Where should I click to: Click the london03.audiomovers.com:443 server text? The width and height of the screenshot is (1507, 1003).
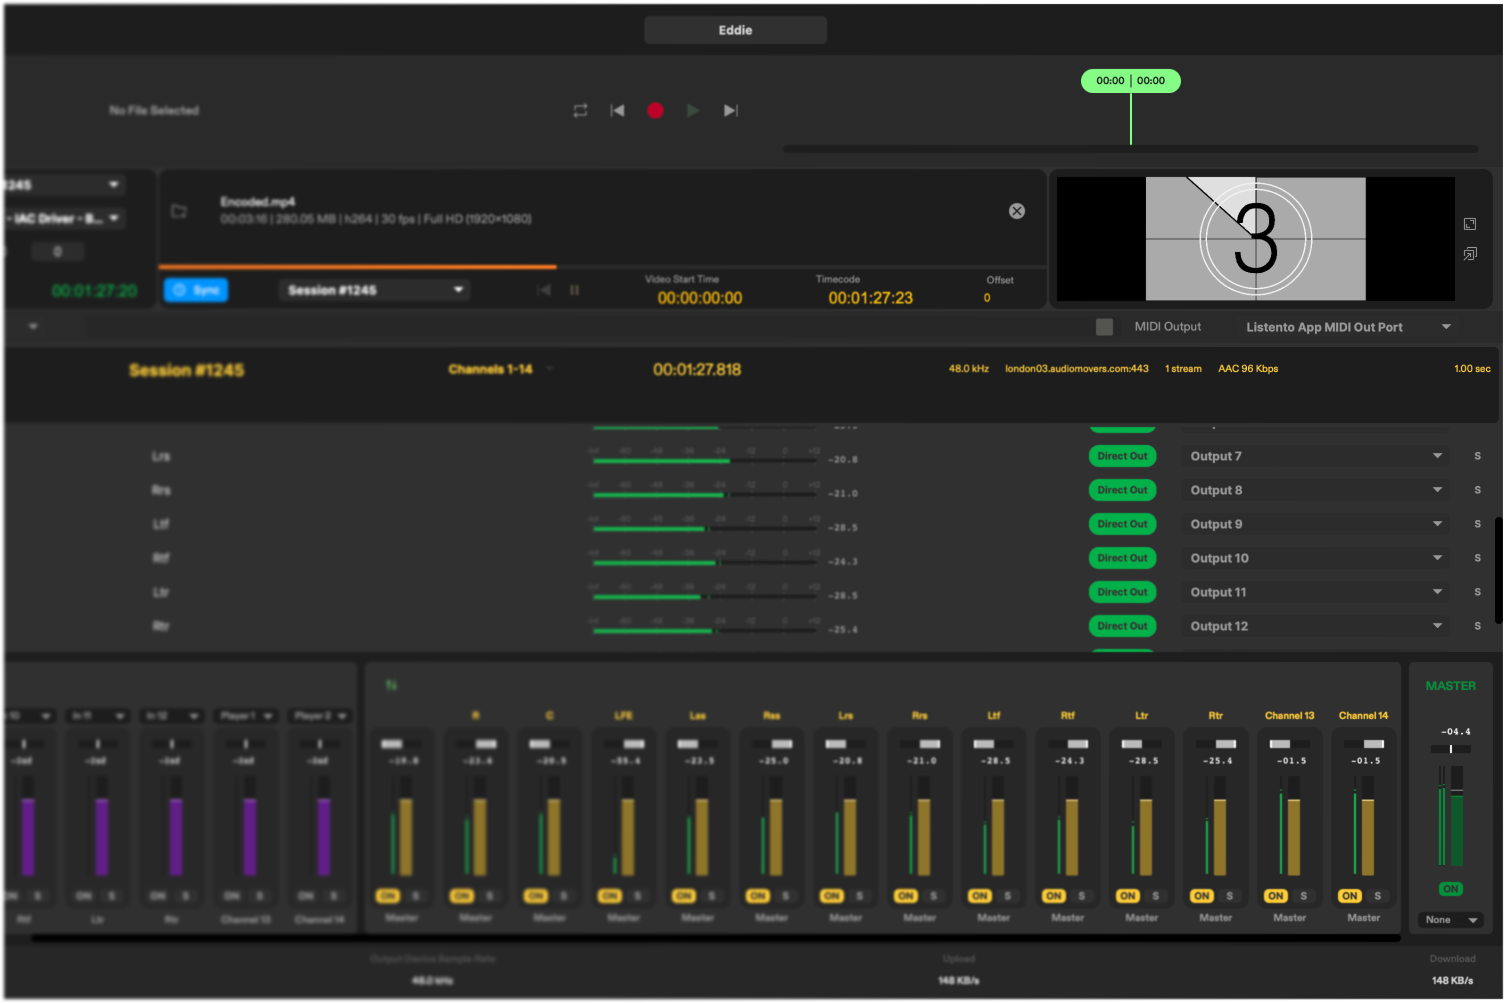coord(1077,369)
